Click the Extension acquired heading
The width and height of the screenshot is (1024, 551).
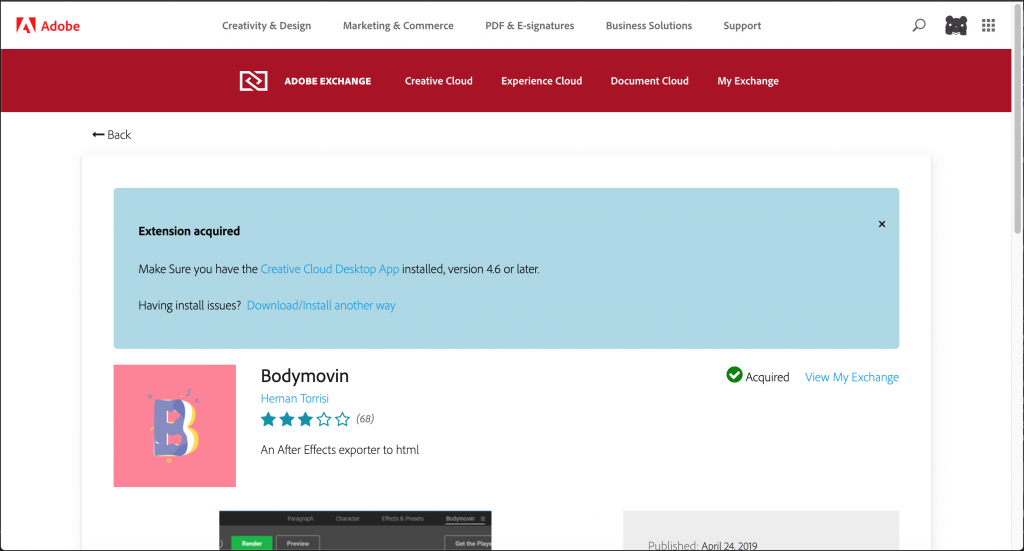189,231
